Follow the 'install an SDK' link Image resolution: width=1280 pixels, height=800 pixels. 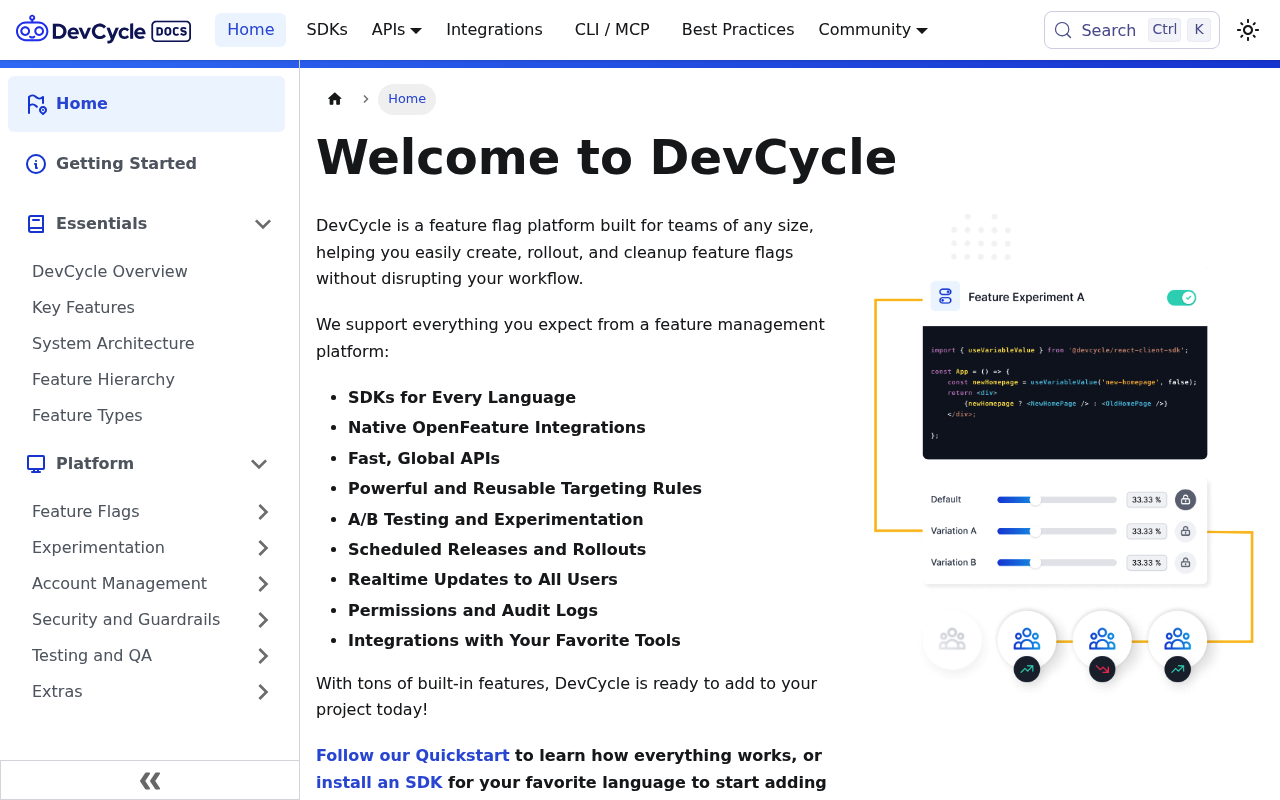(x=379, y=783)
